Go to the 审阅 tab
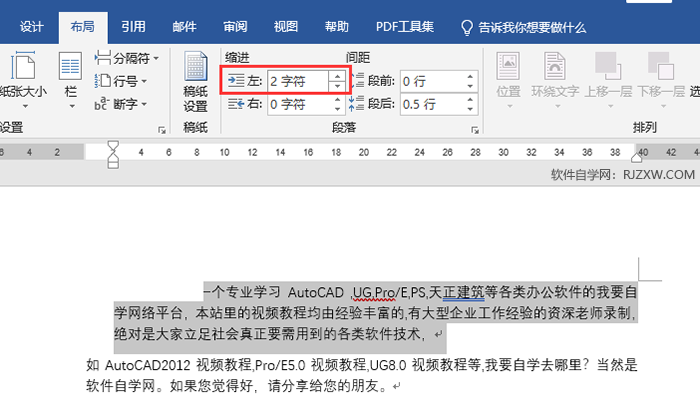This screenshot has width=700, height=419. (x=235, y=27)
